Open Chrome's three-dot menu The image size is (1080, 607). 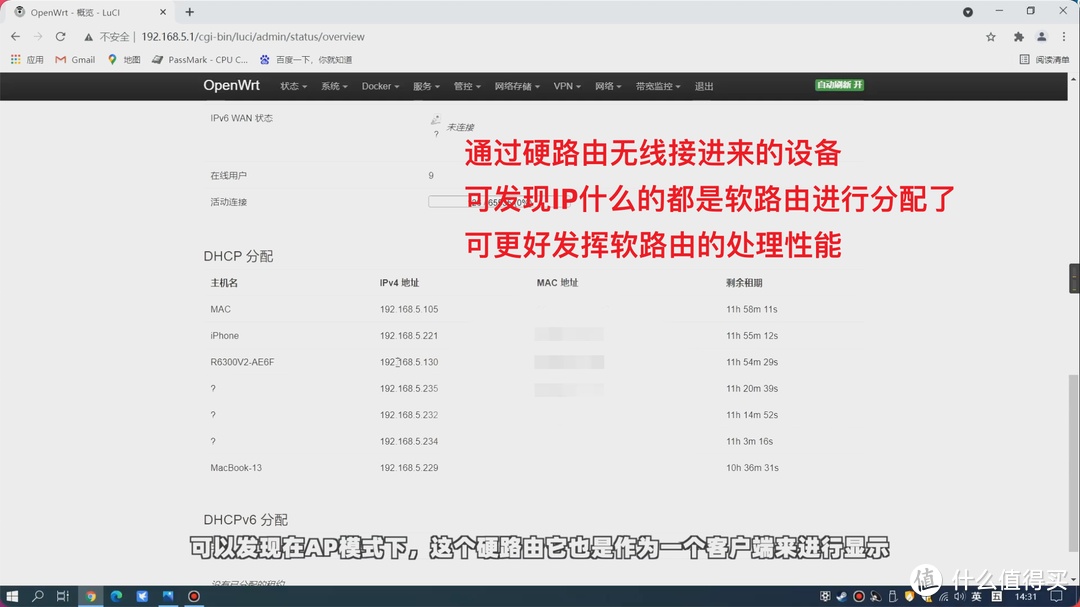point(1064,37)
